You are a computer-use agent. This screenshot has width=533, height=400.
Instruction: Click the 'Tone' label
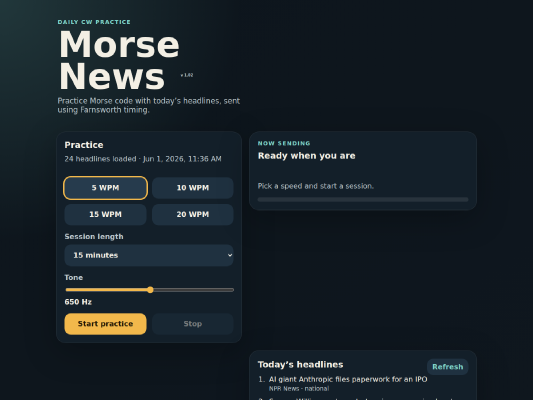click(x=74, y=278)
